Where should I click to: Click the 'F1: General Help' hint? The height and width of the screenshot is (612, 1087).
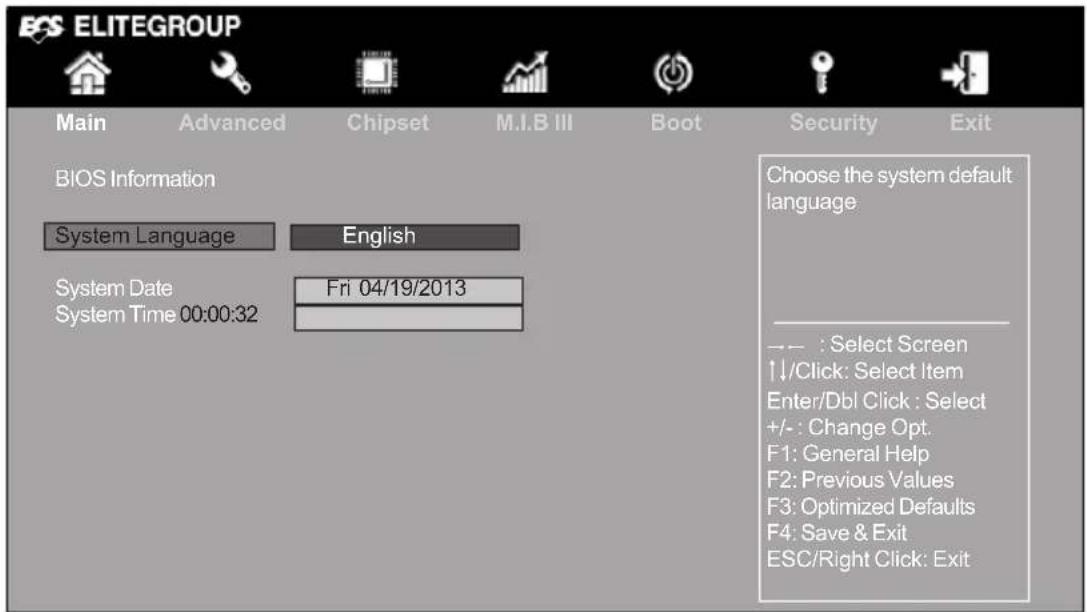[848, 454]
